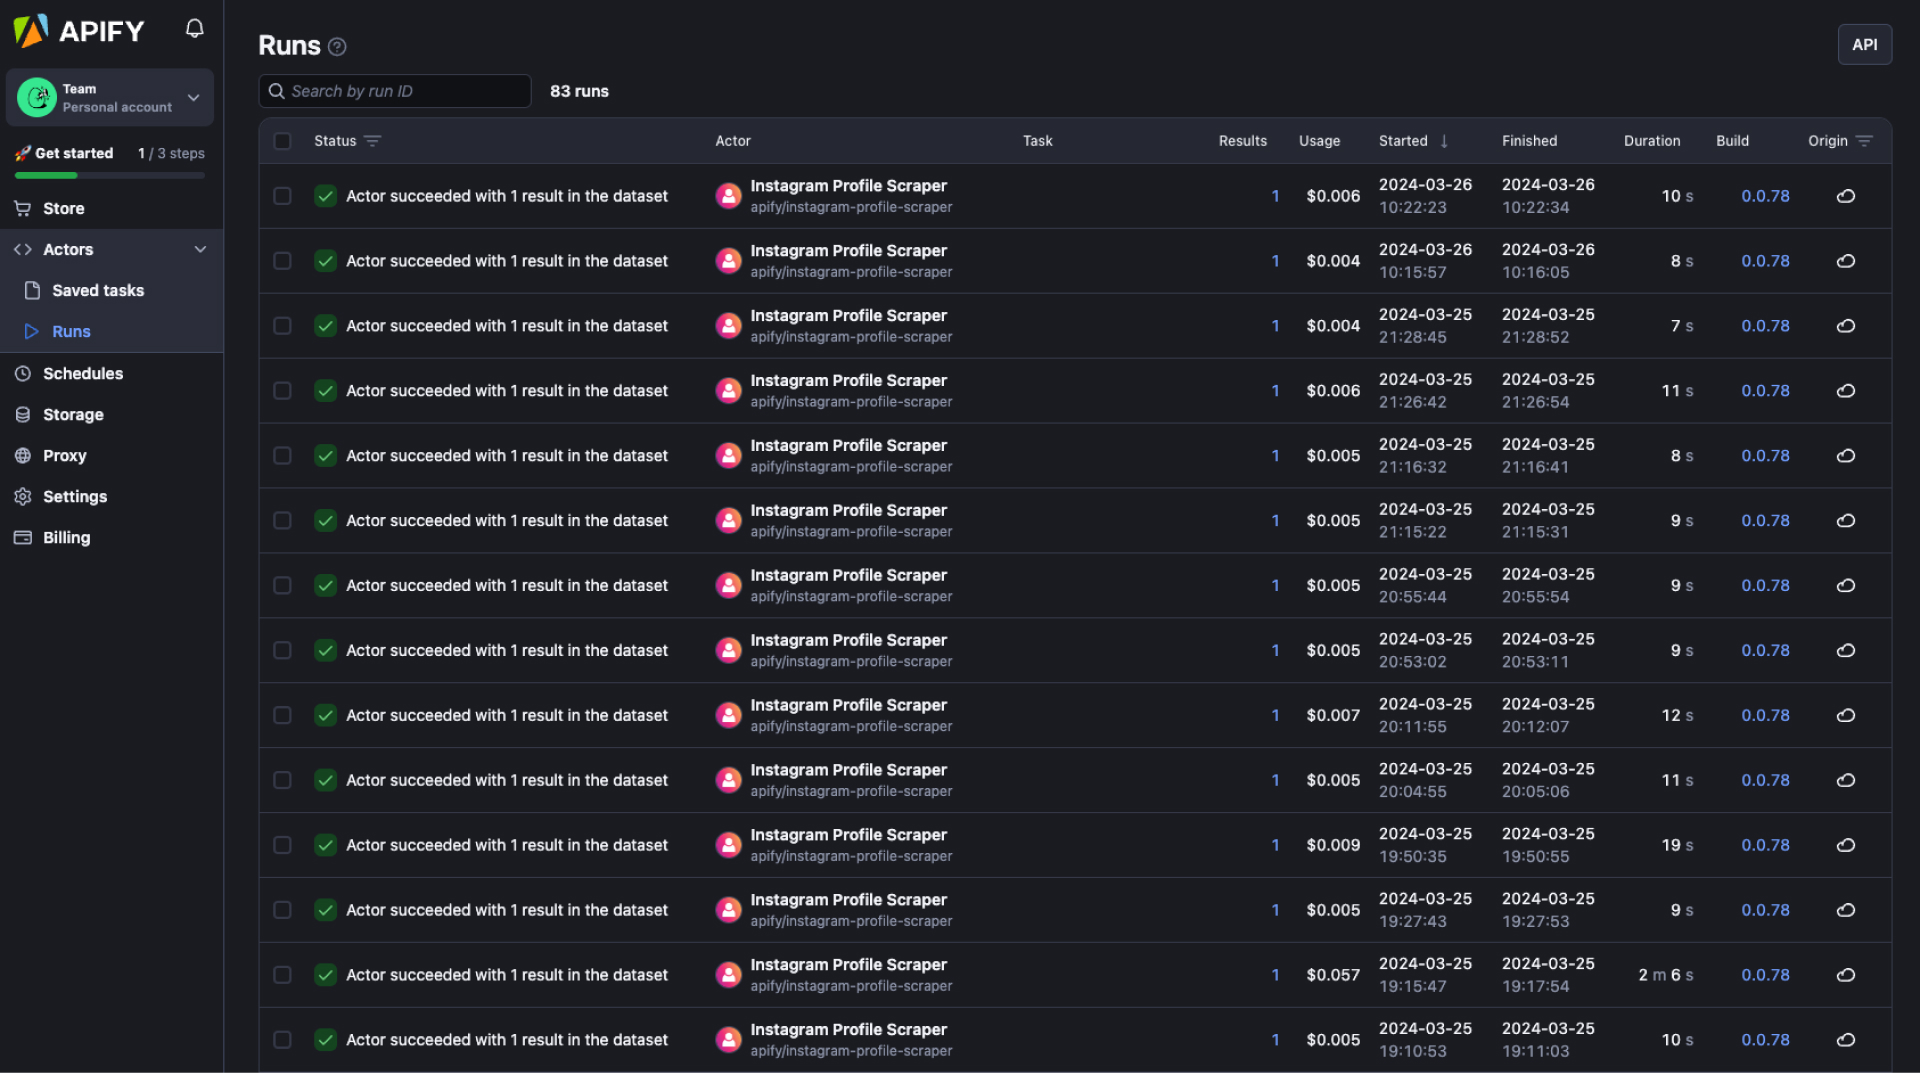This screenshot has width=1920, height=1073.
Task: Click the origin icon for the 20:55:44 run
Action: pos(1846,586)
